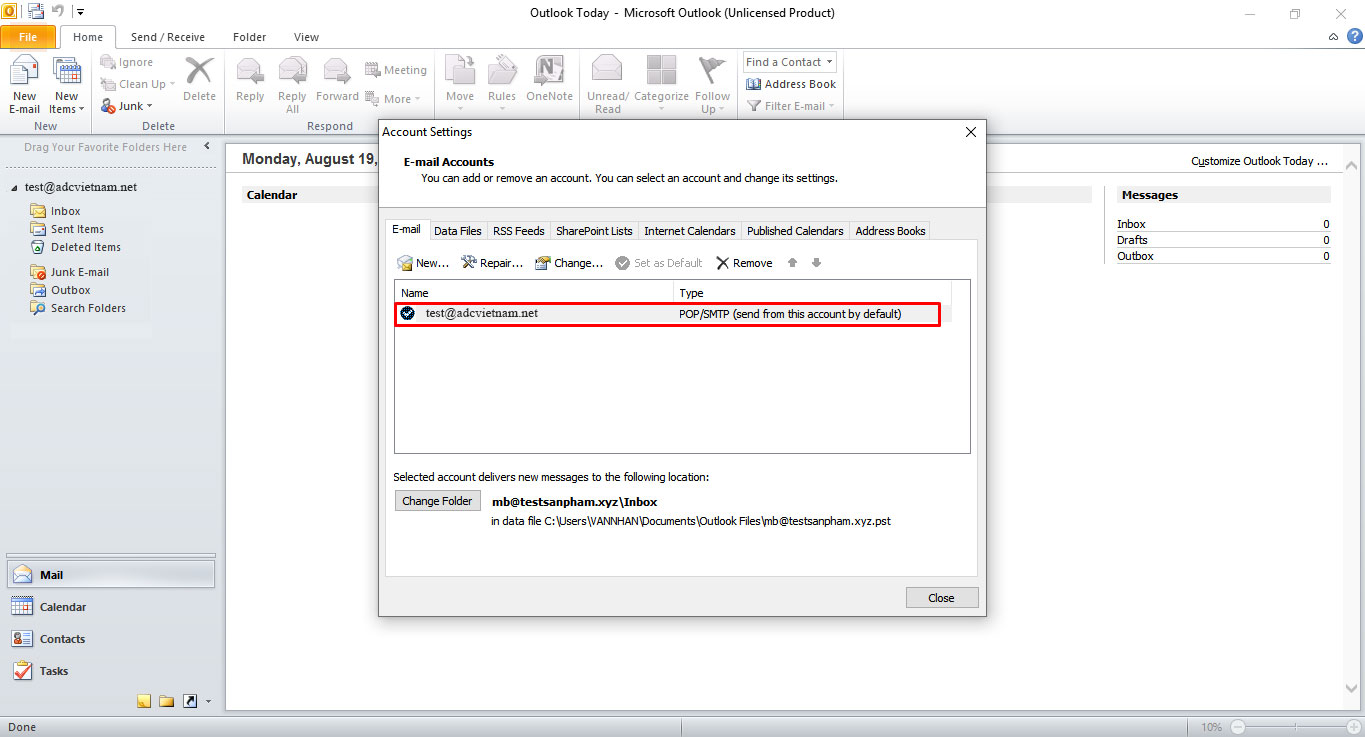Open Configure buttons arrow in navigation
Viewport: 1365px width, 737px height.
coord(208,702)
